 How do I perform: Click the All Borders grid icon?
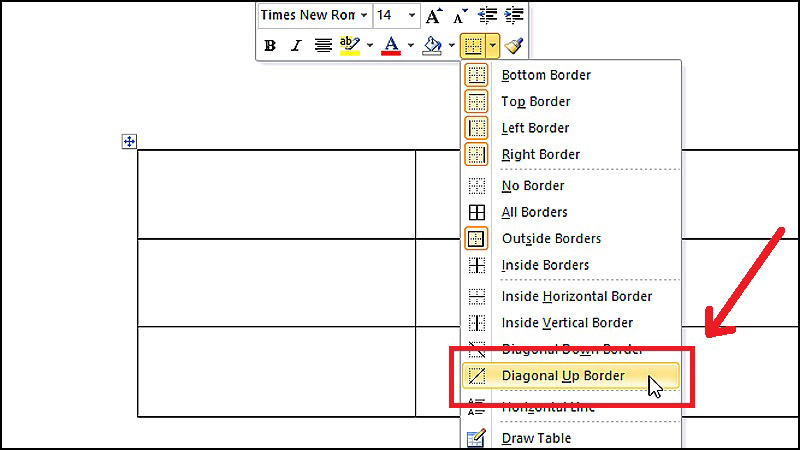(x=477, y=212)
